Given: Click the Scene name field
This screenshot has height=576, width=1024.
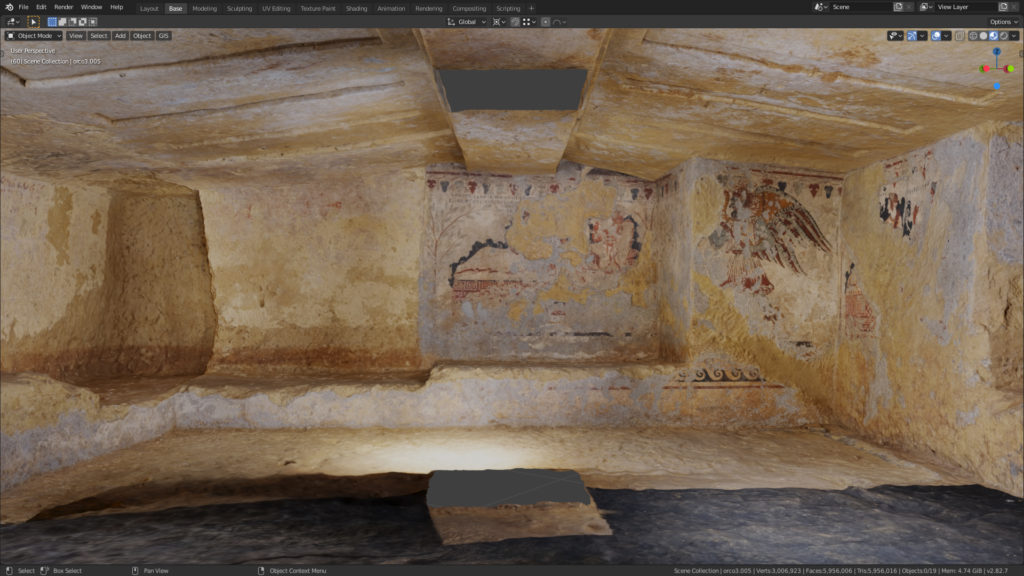Looking at the screenshot, I should tap(861, 7).
